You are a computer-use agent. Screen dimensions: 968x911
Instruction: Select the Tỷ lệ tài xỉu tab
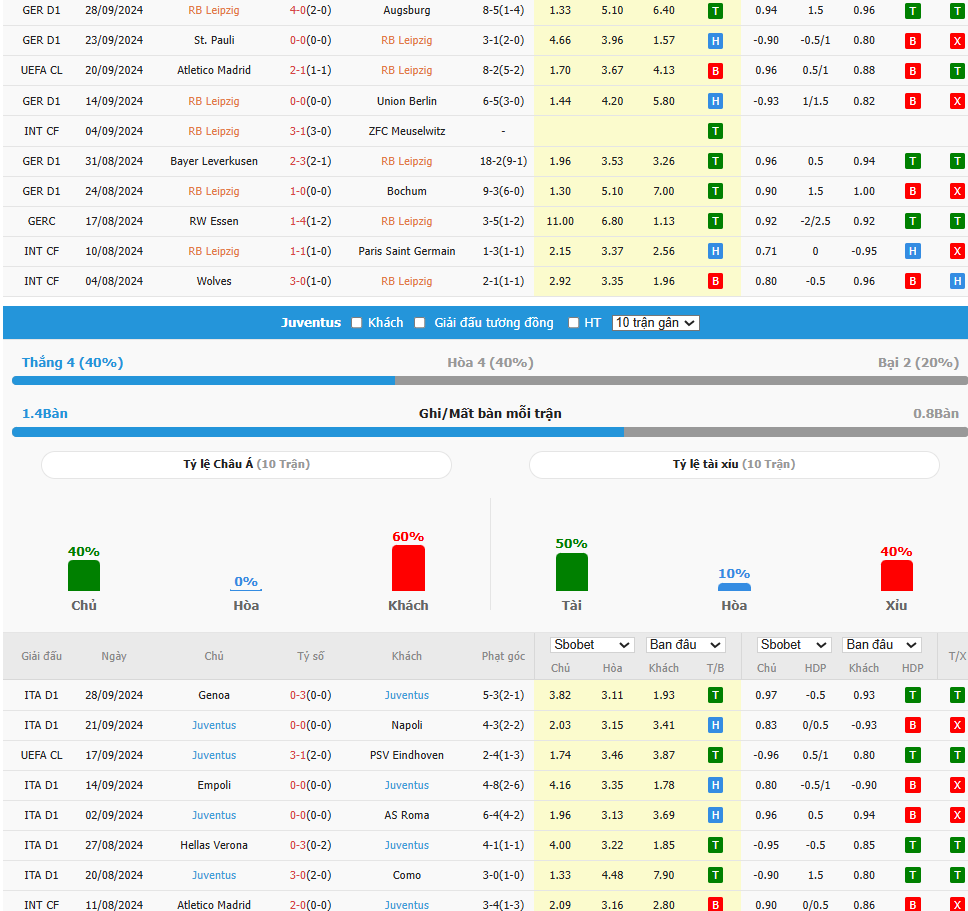[x=734, y=465]
